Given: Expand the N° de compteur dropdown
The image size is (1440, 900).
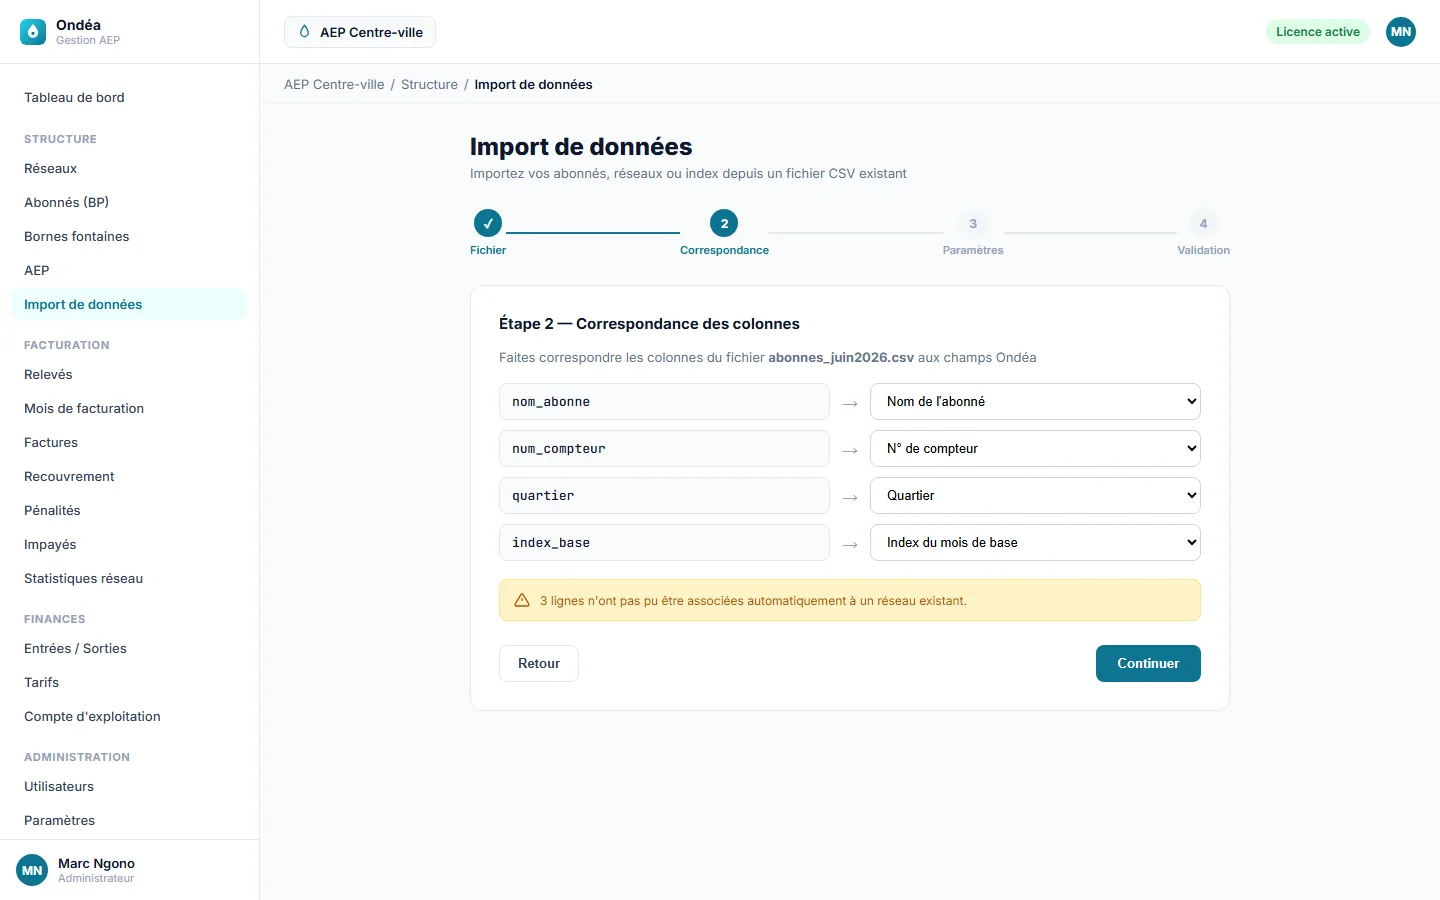Looking at the screenshot, I should pos(1035,448).
